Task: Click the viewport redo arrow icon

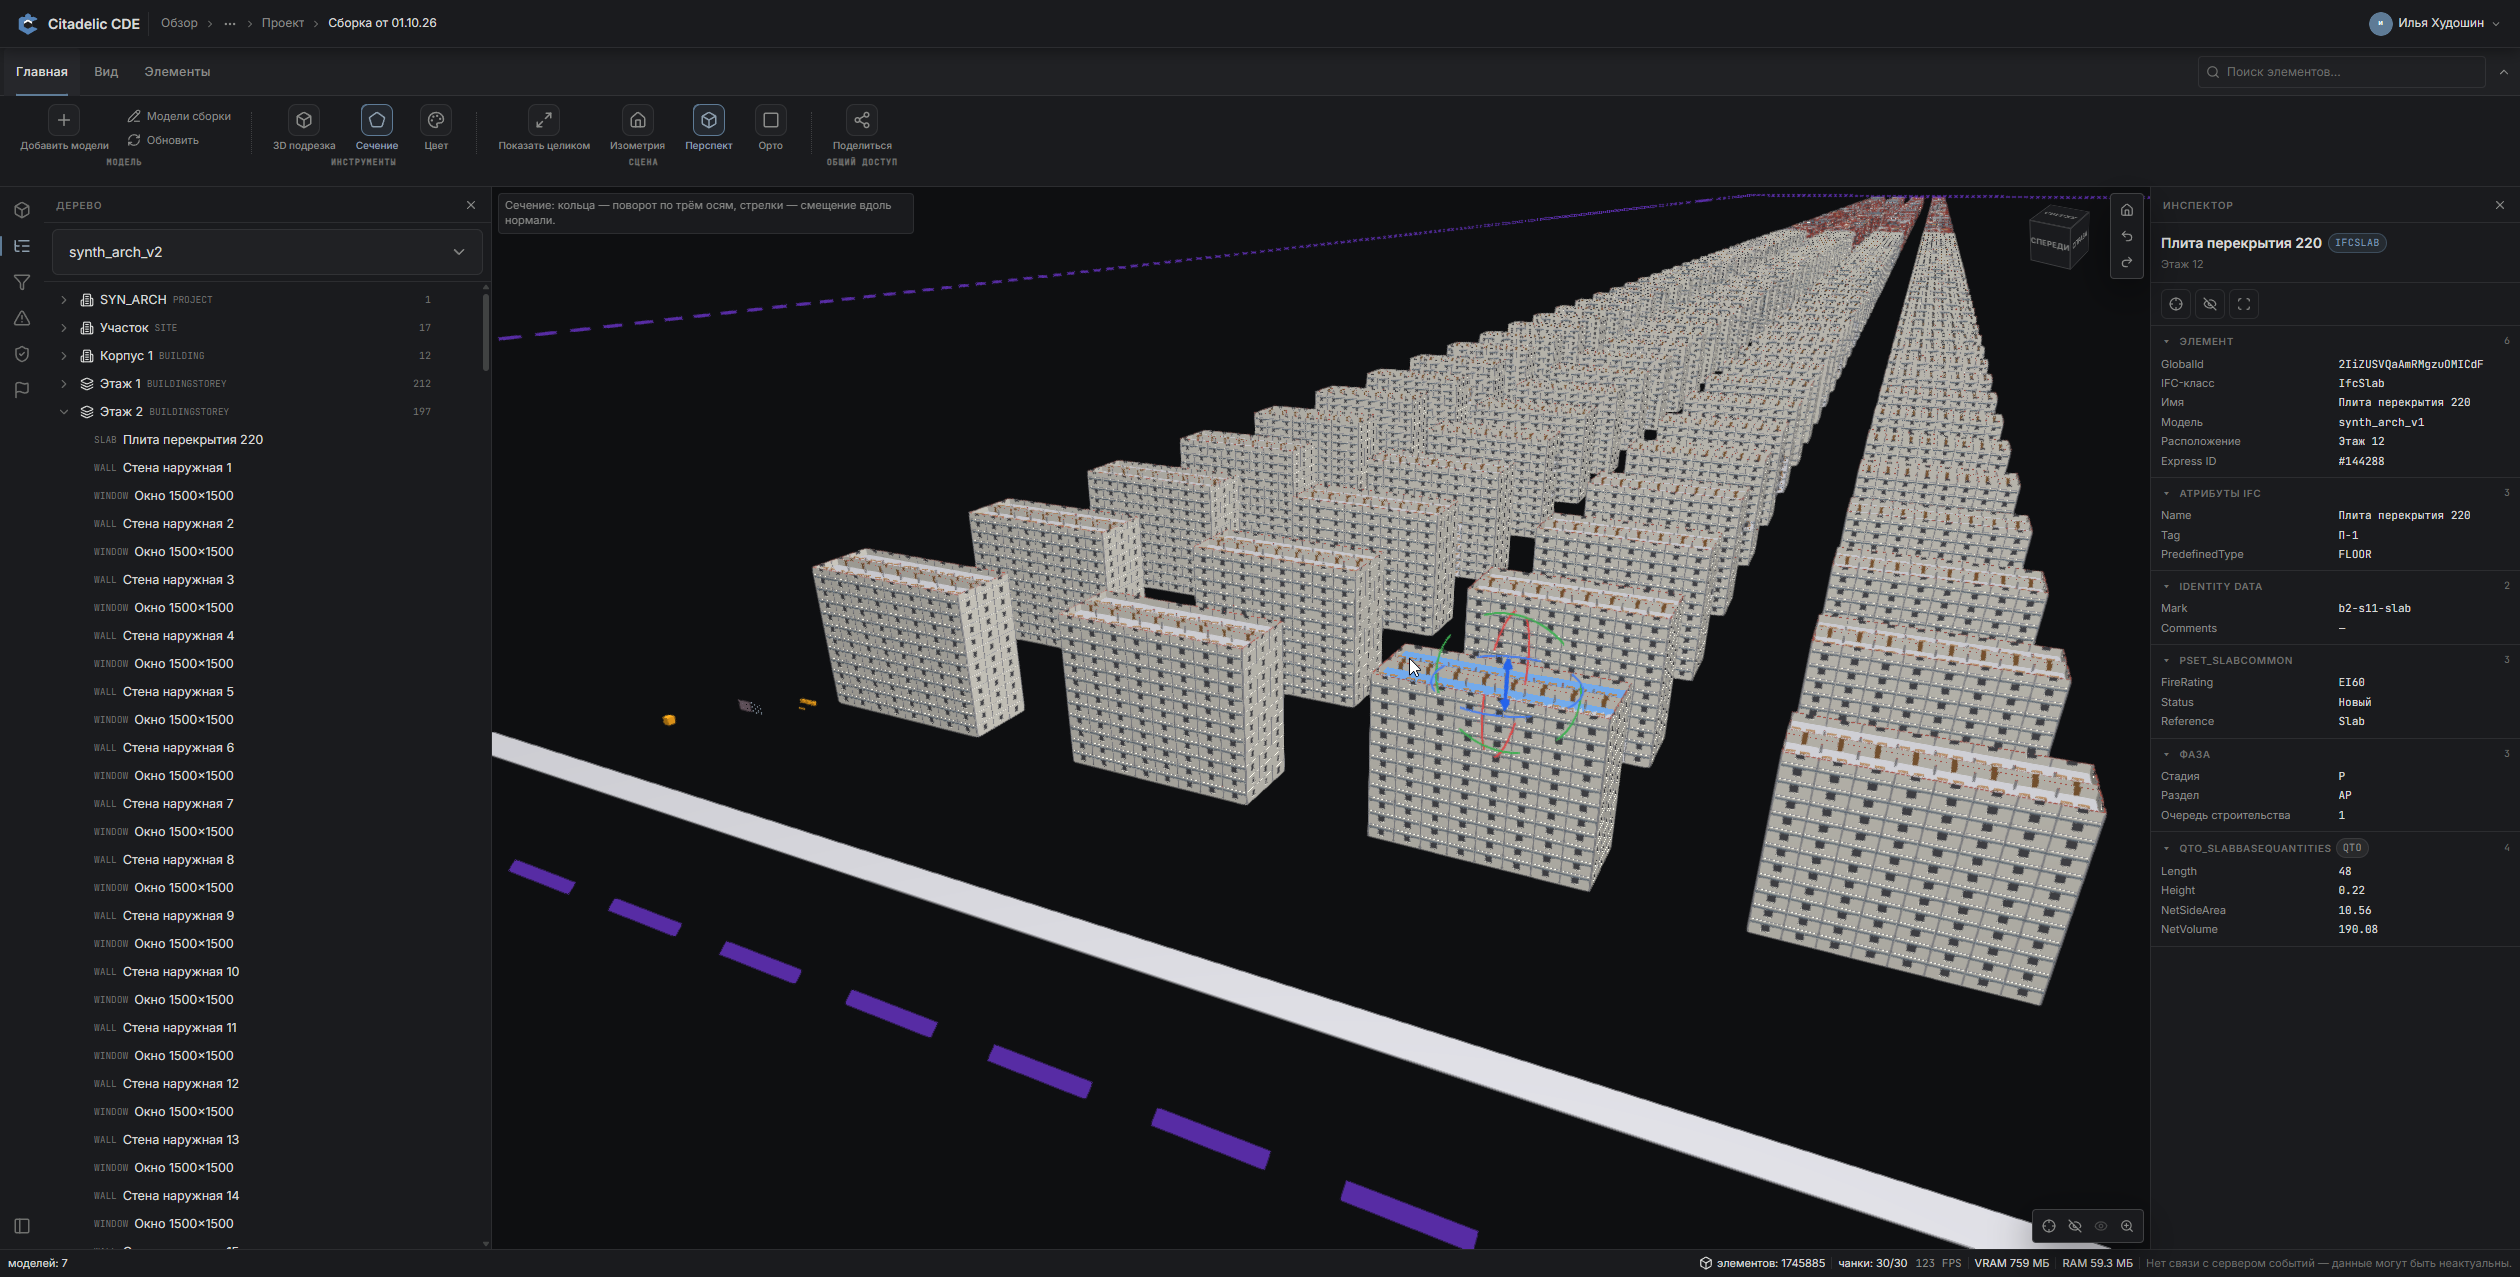Action: [2127, 263]
